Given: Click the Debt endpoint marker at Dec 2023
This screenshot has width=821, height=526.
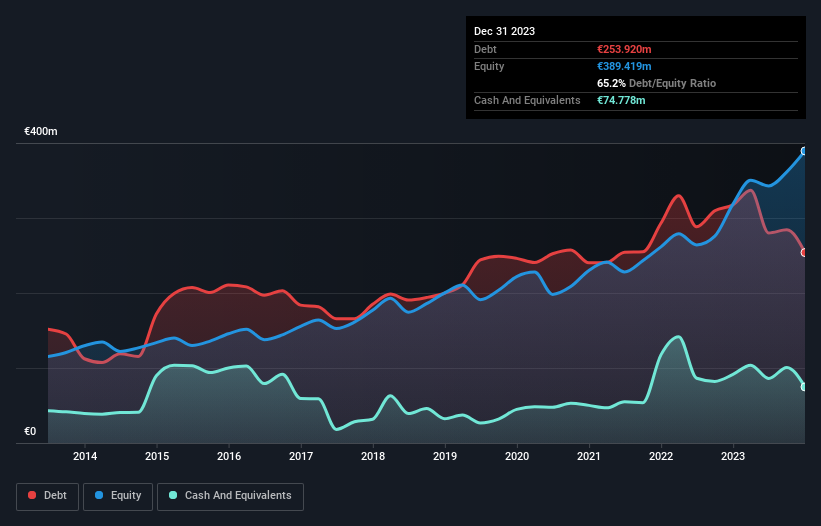Looking at the screenshot, I should coord(804,253).
